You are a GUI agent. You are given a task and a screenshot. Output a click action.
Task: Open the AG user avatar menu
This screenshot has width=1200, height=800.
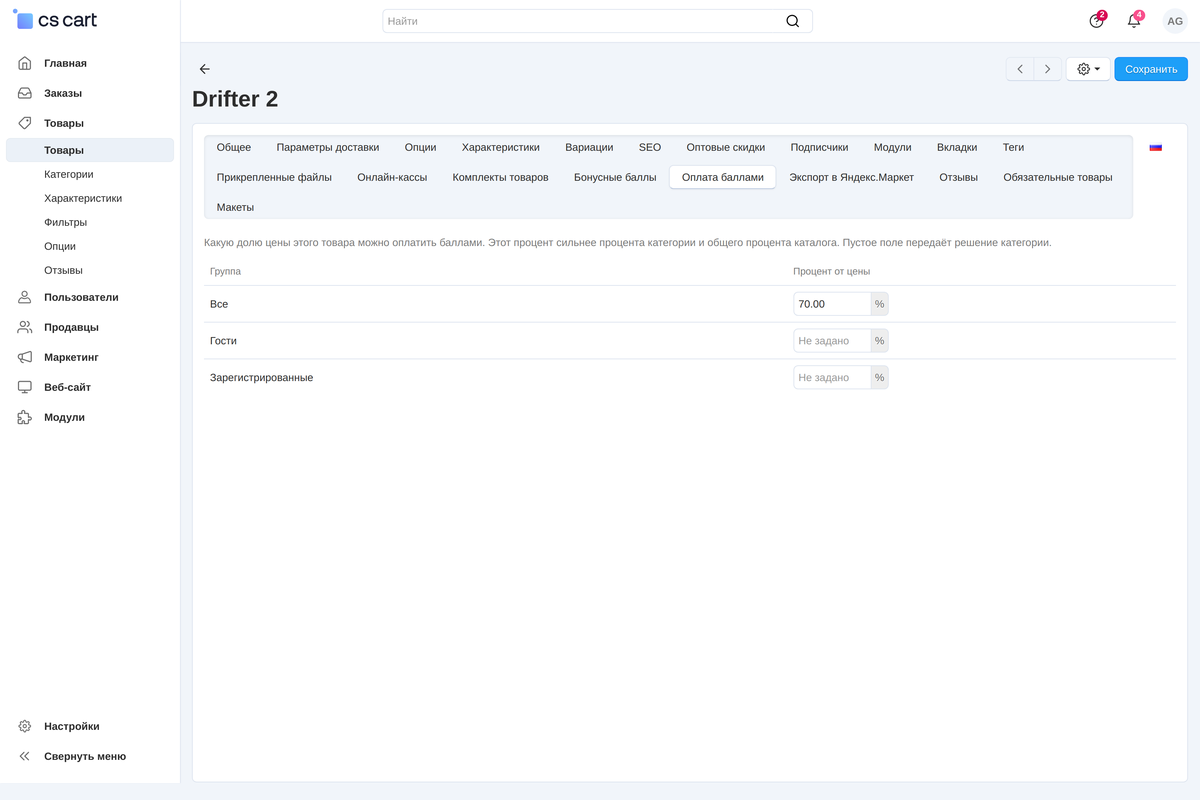tap(1175, 21)
